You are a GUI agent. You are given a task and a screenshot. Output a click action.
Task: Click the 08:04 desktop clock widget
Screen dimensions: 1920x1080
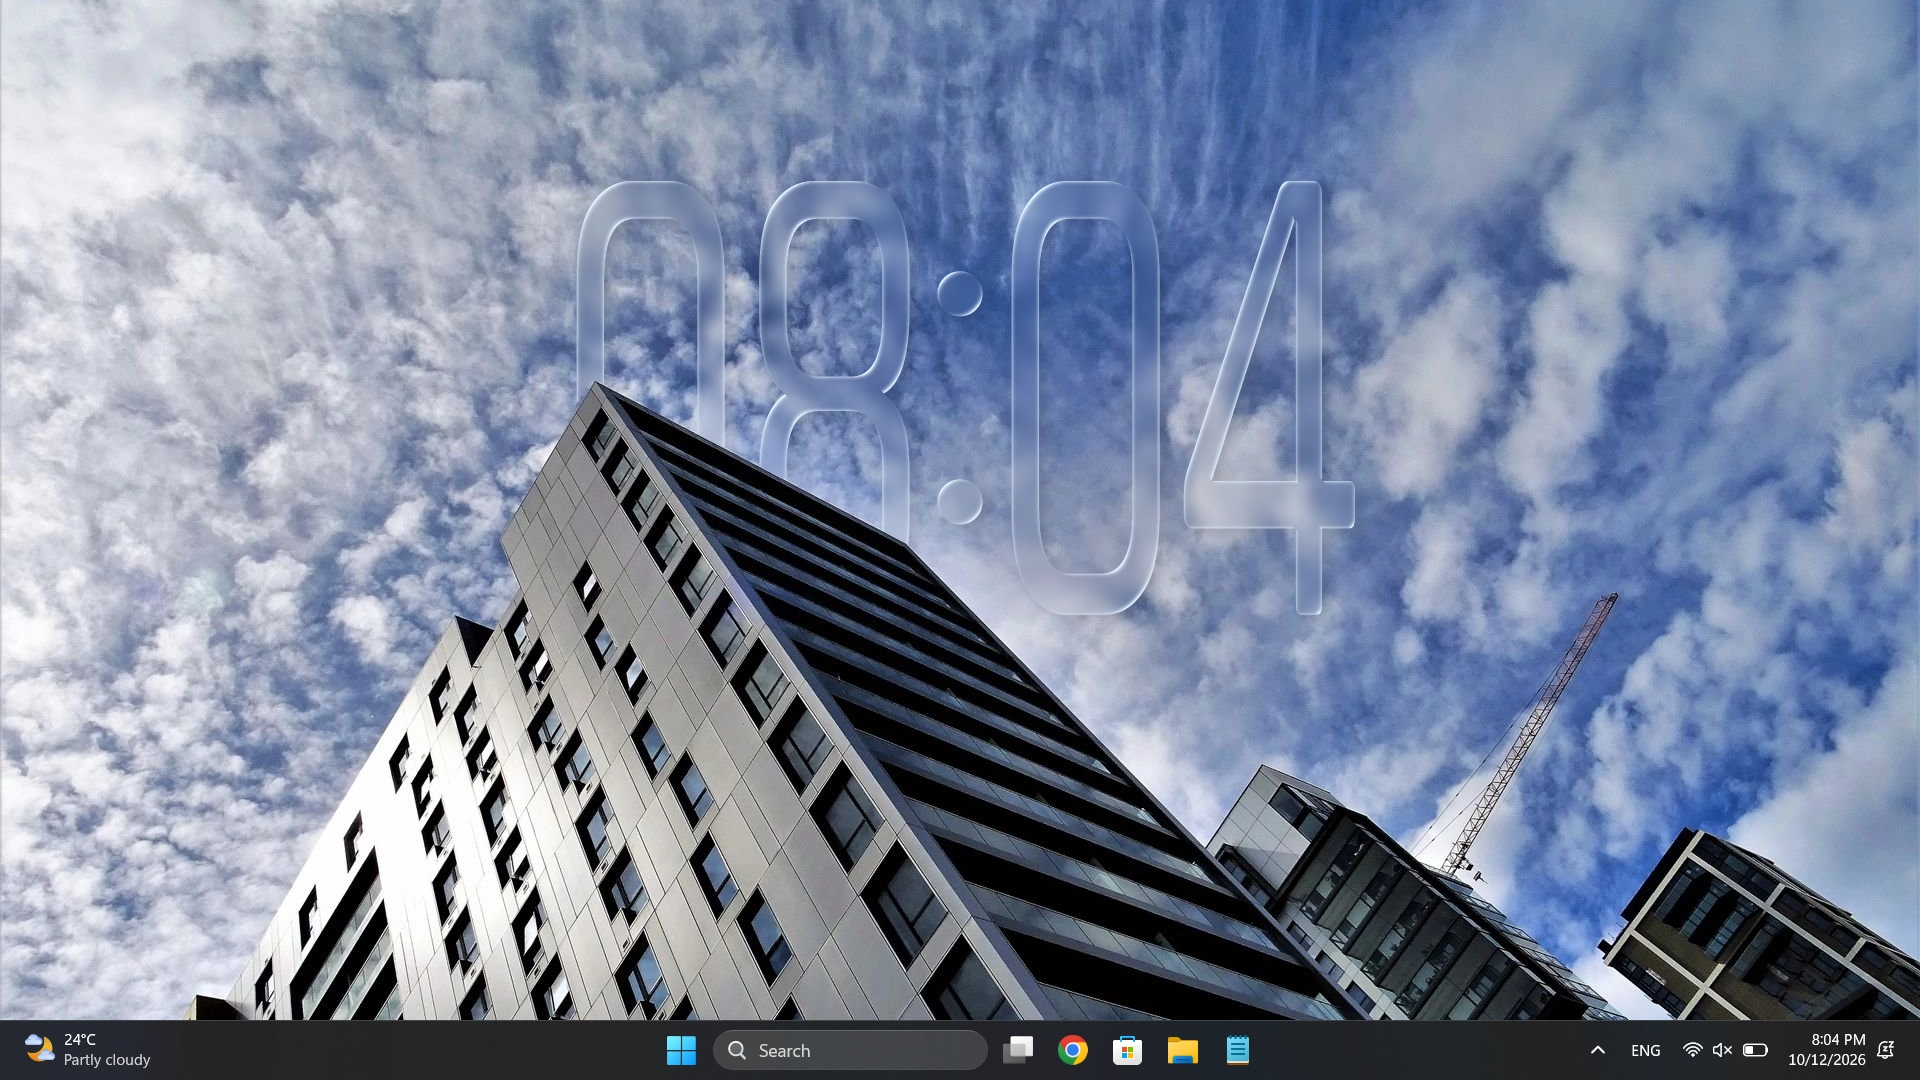click(964, 398)
